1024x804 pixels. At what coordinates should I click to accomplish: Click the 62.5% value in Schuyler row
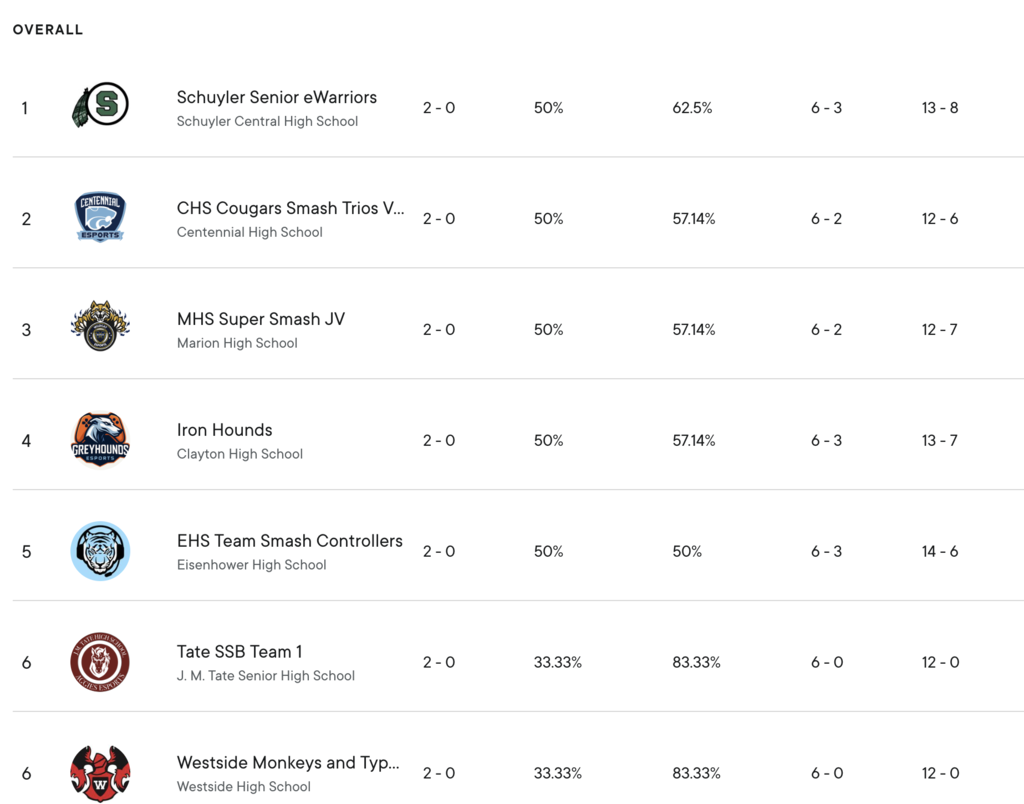[692, 108]
